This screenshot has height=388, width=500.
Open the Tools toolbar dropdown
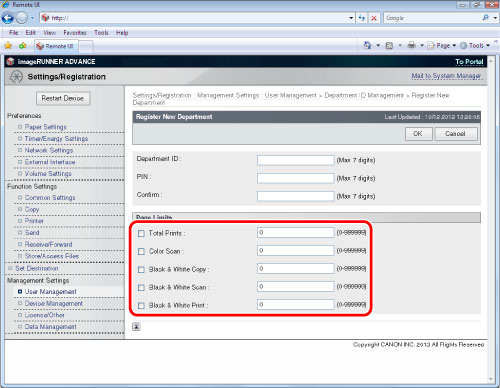(475, 45)
